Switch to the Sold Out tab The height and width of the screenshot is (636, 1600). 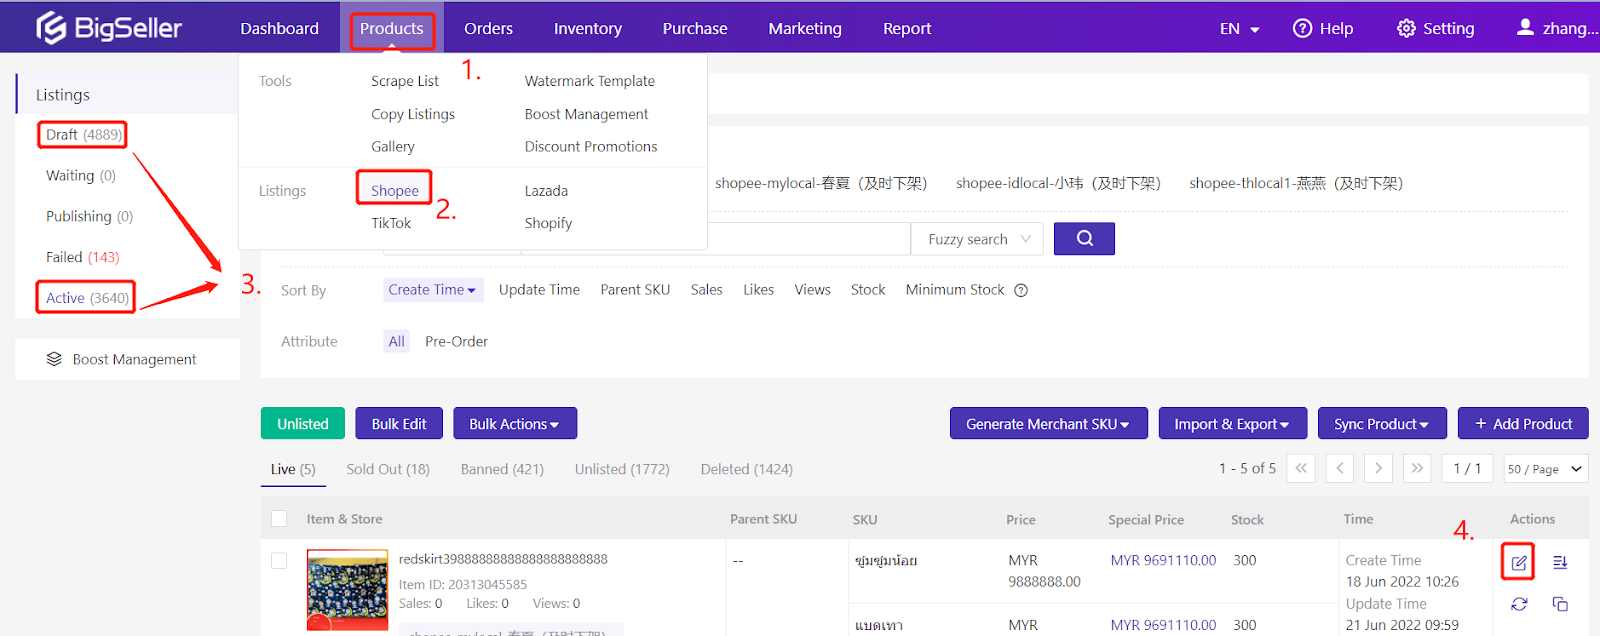(x=387, y=469)
